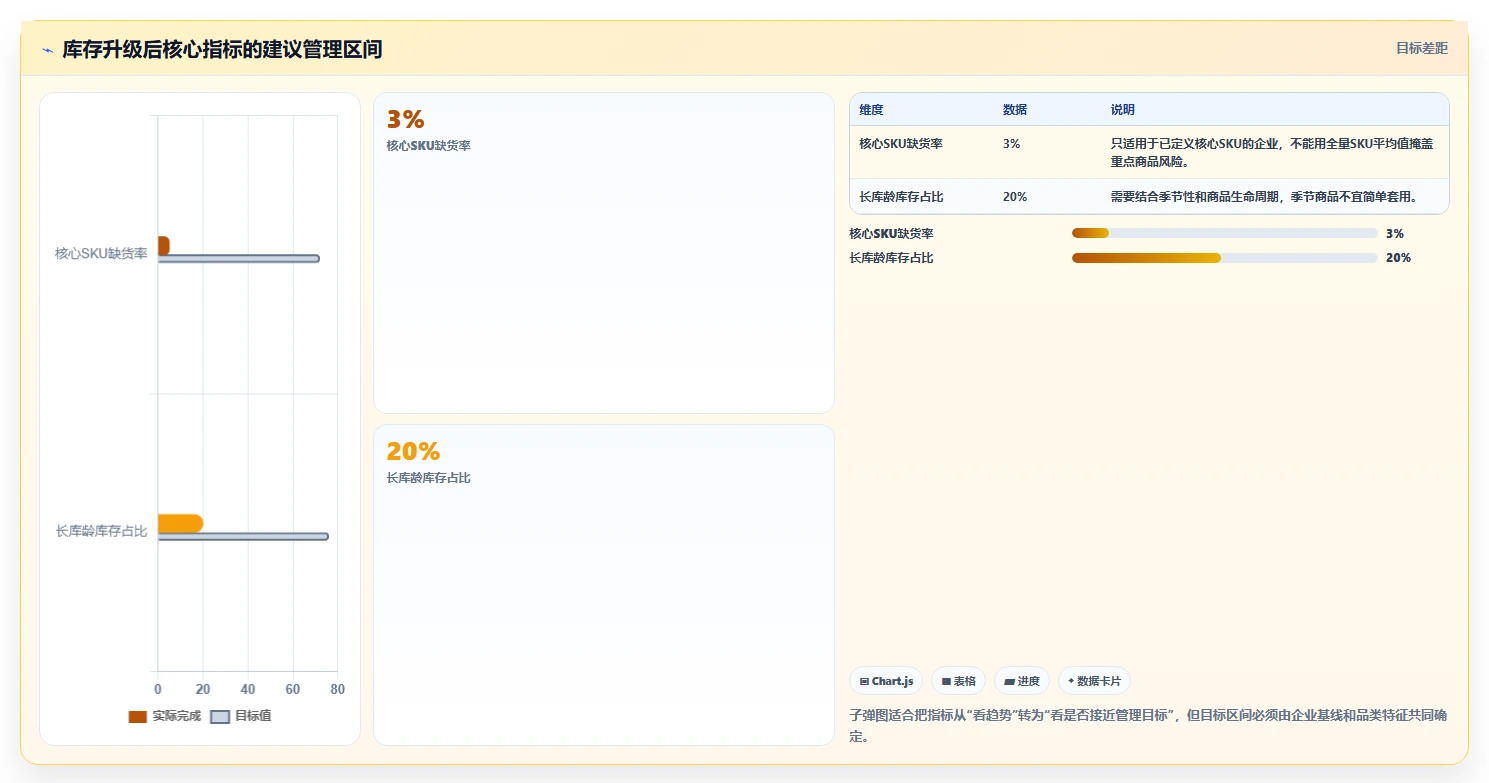The image size is (1489, 783).
Task: Click the 长库龄库存占比 actual bar in chart
Action: [180, 523]
